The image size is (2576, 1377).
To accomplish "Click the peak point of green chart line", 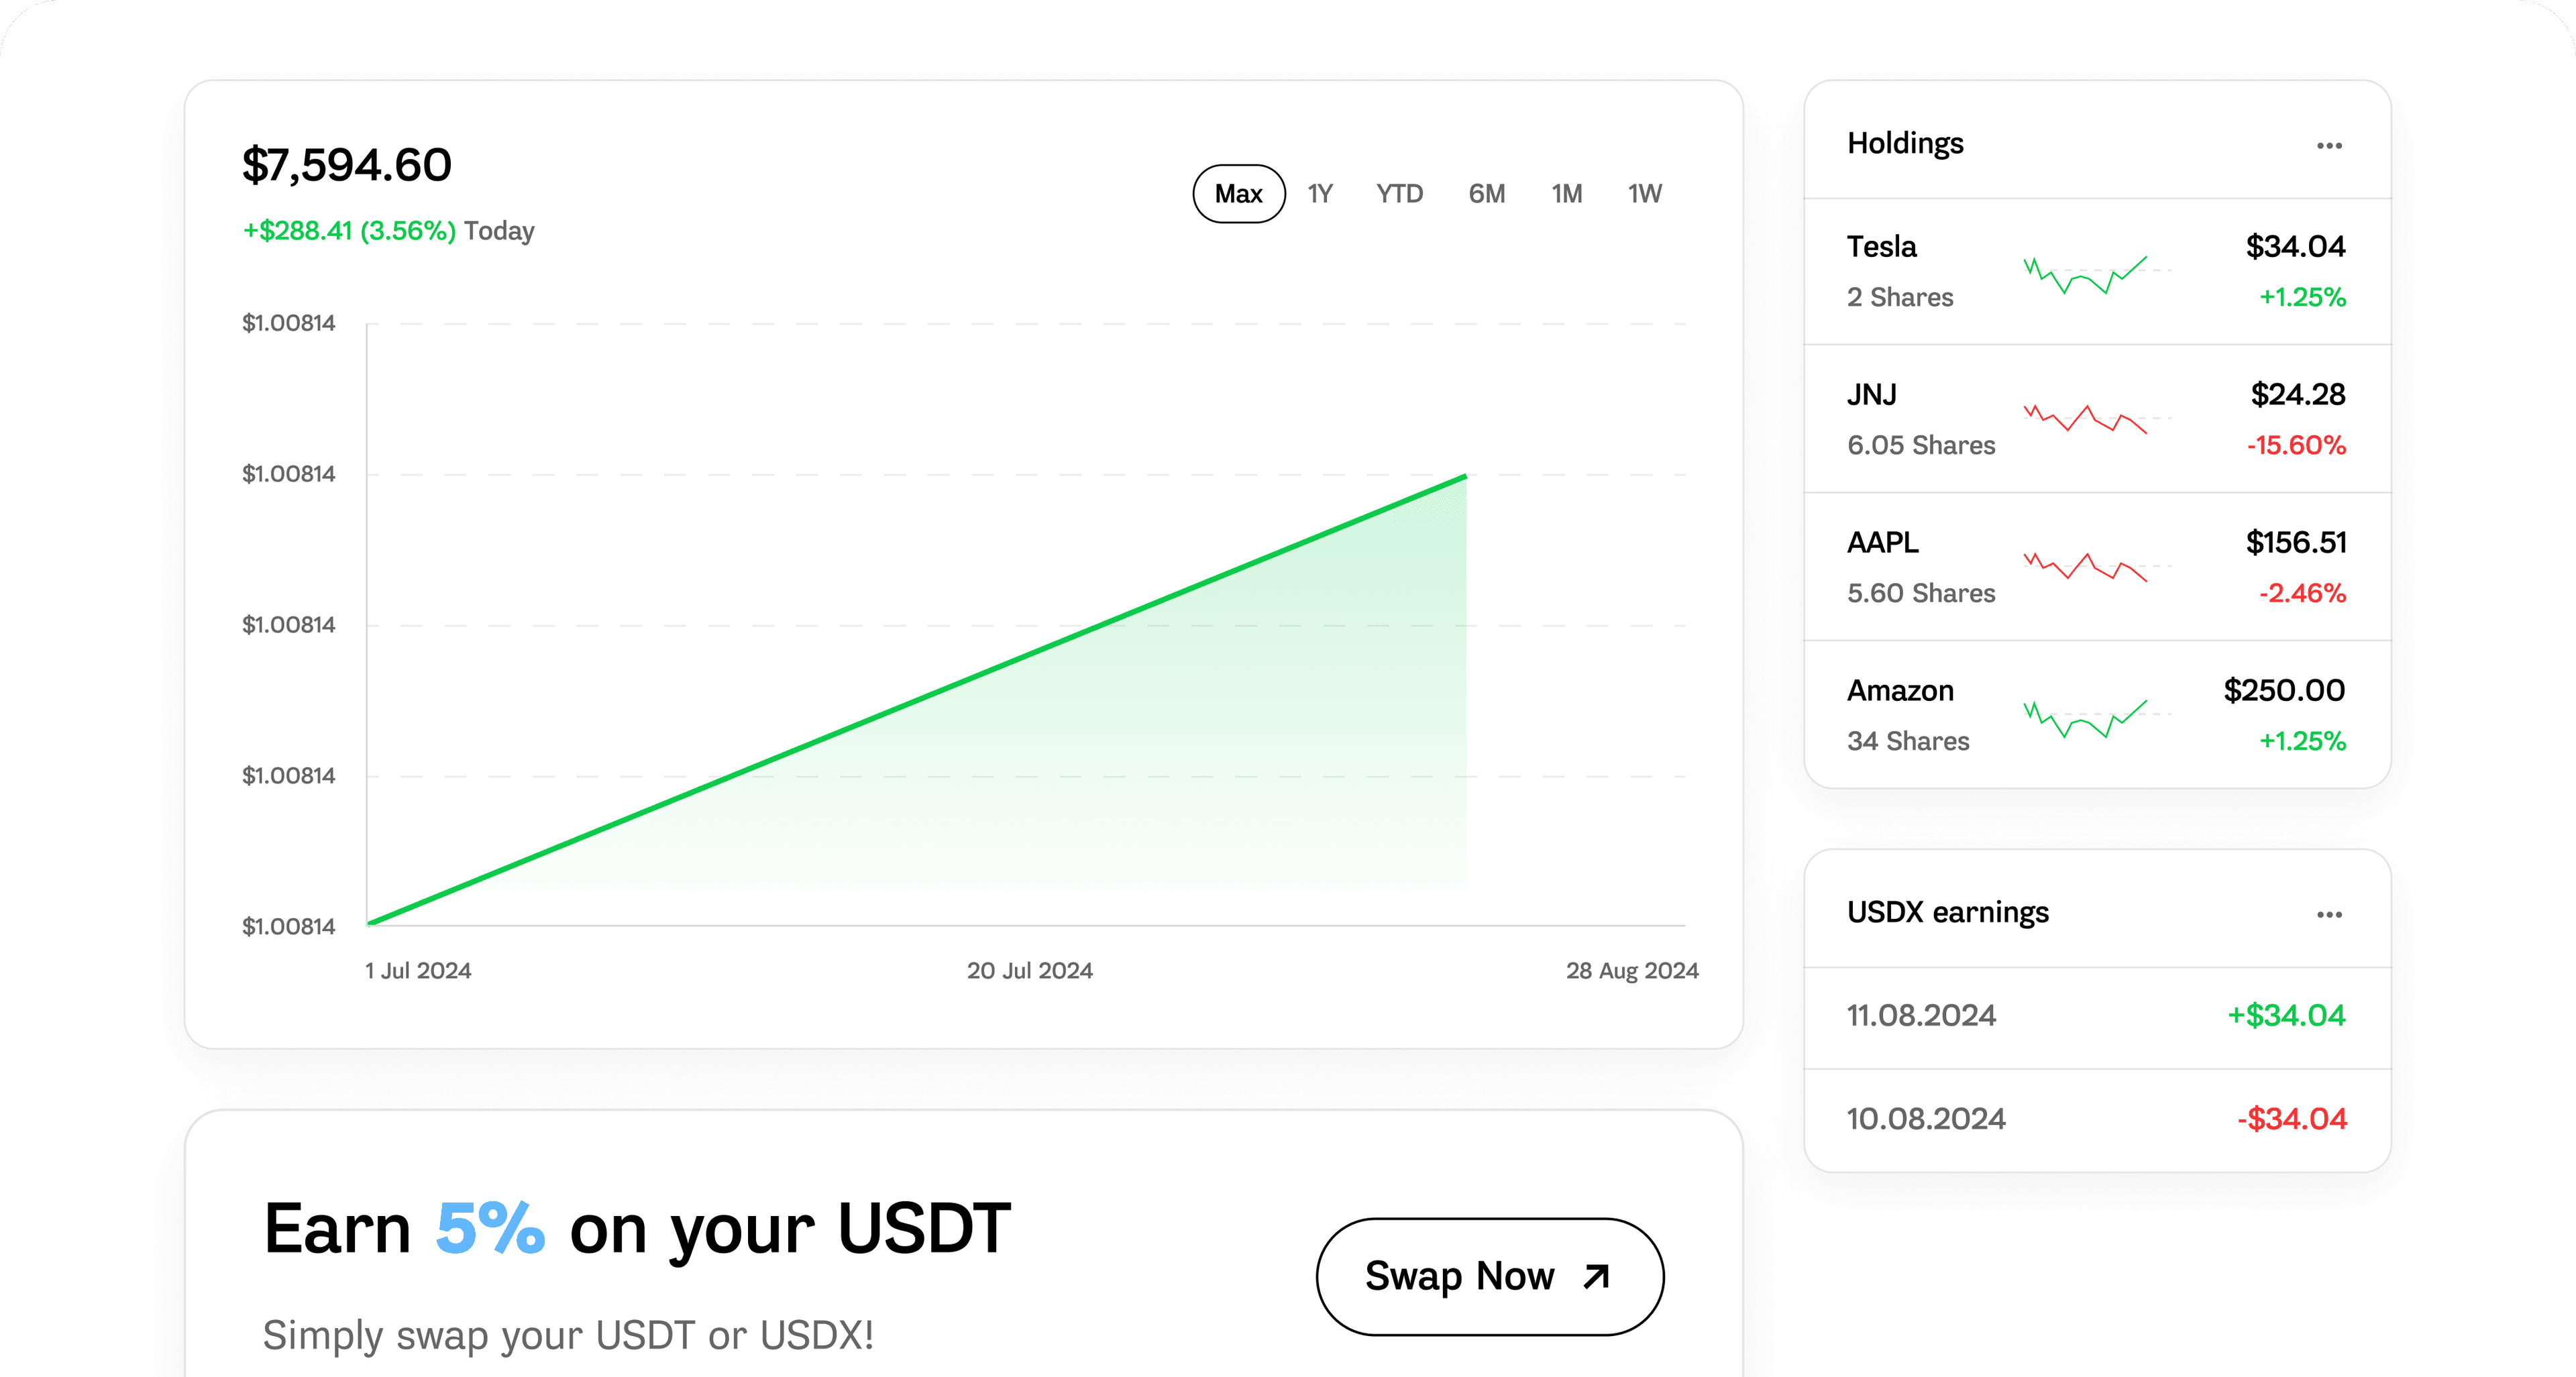I will [1465, 477].
